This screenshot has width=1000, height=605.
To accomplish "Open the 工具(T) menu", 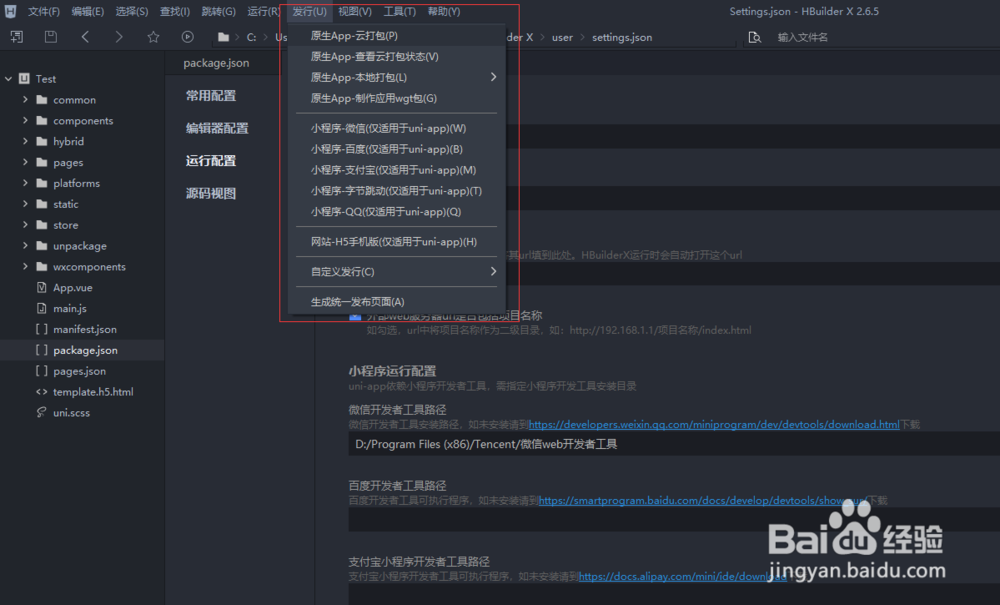I will [x=399, y=11].
